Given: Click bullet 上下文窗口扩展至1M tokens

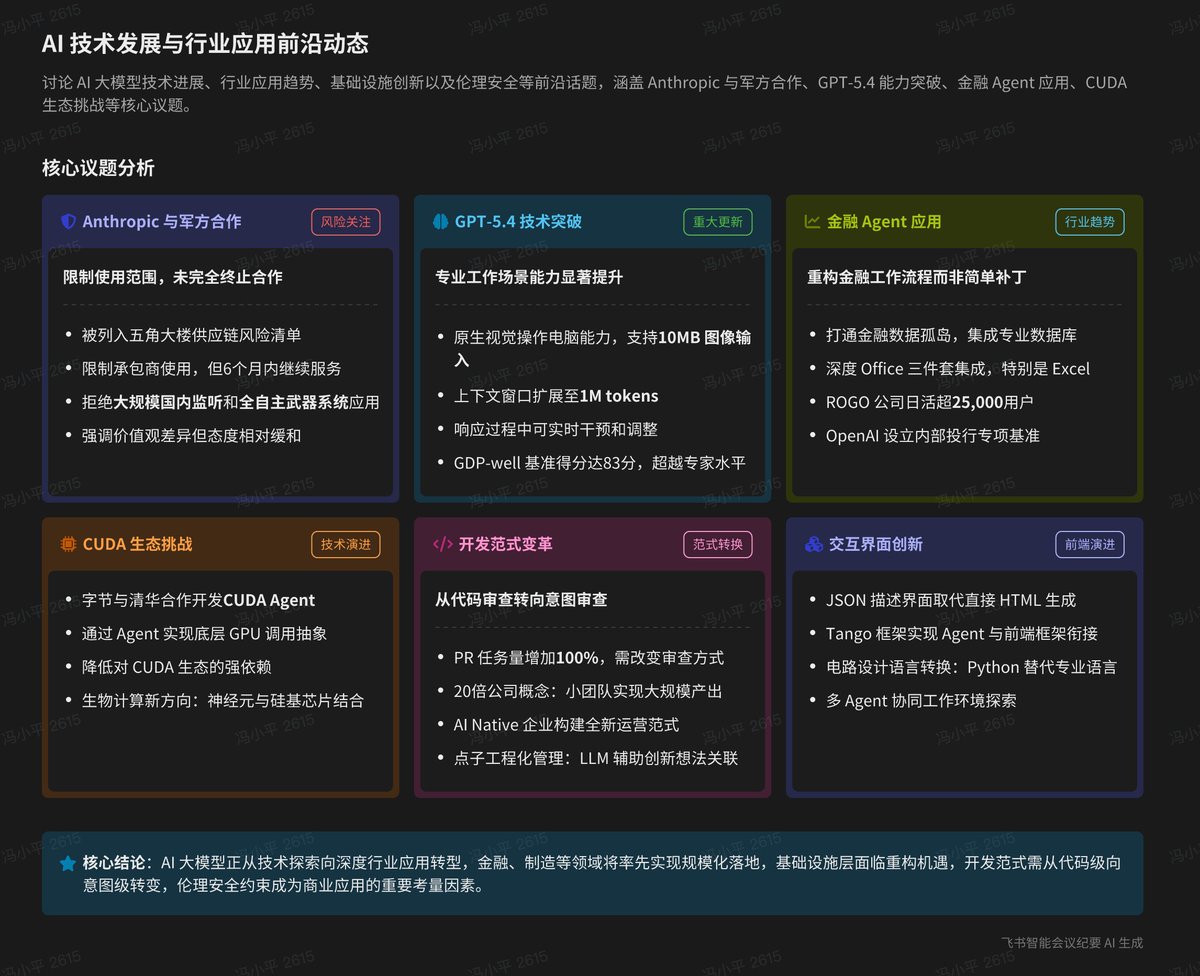Looking at the screenshot, I should (556, 396).
